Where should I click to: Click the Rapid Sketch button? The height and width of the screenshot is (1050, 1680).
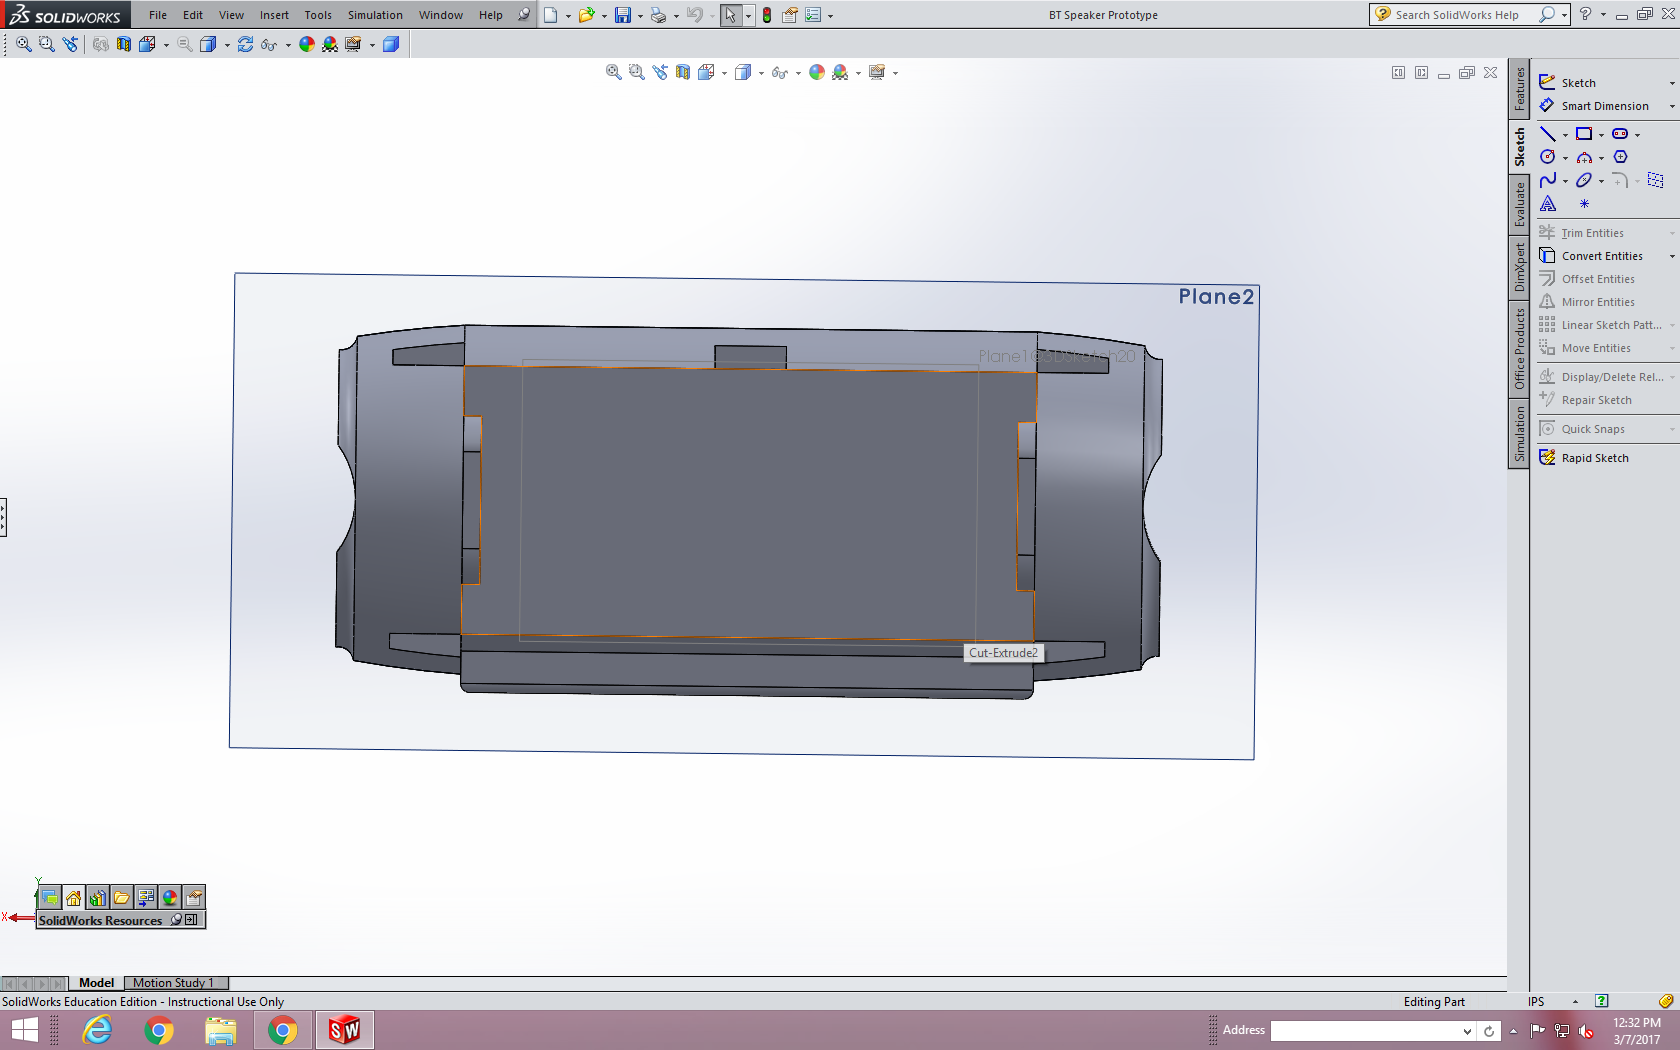click(x=1594, y=457)
